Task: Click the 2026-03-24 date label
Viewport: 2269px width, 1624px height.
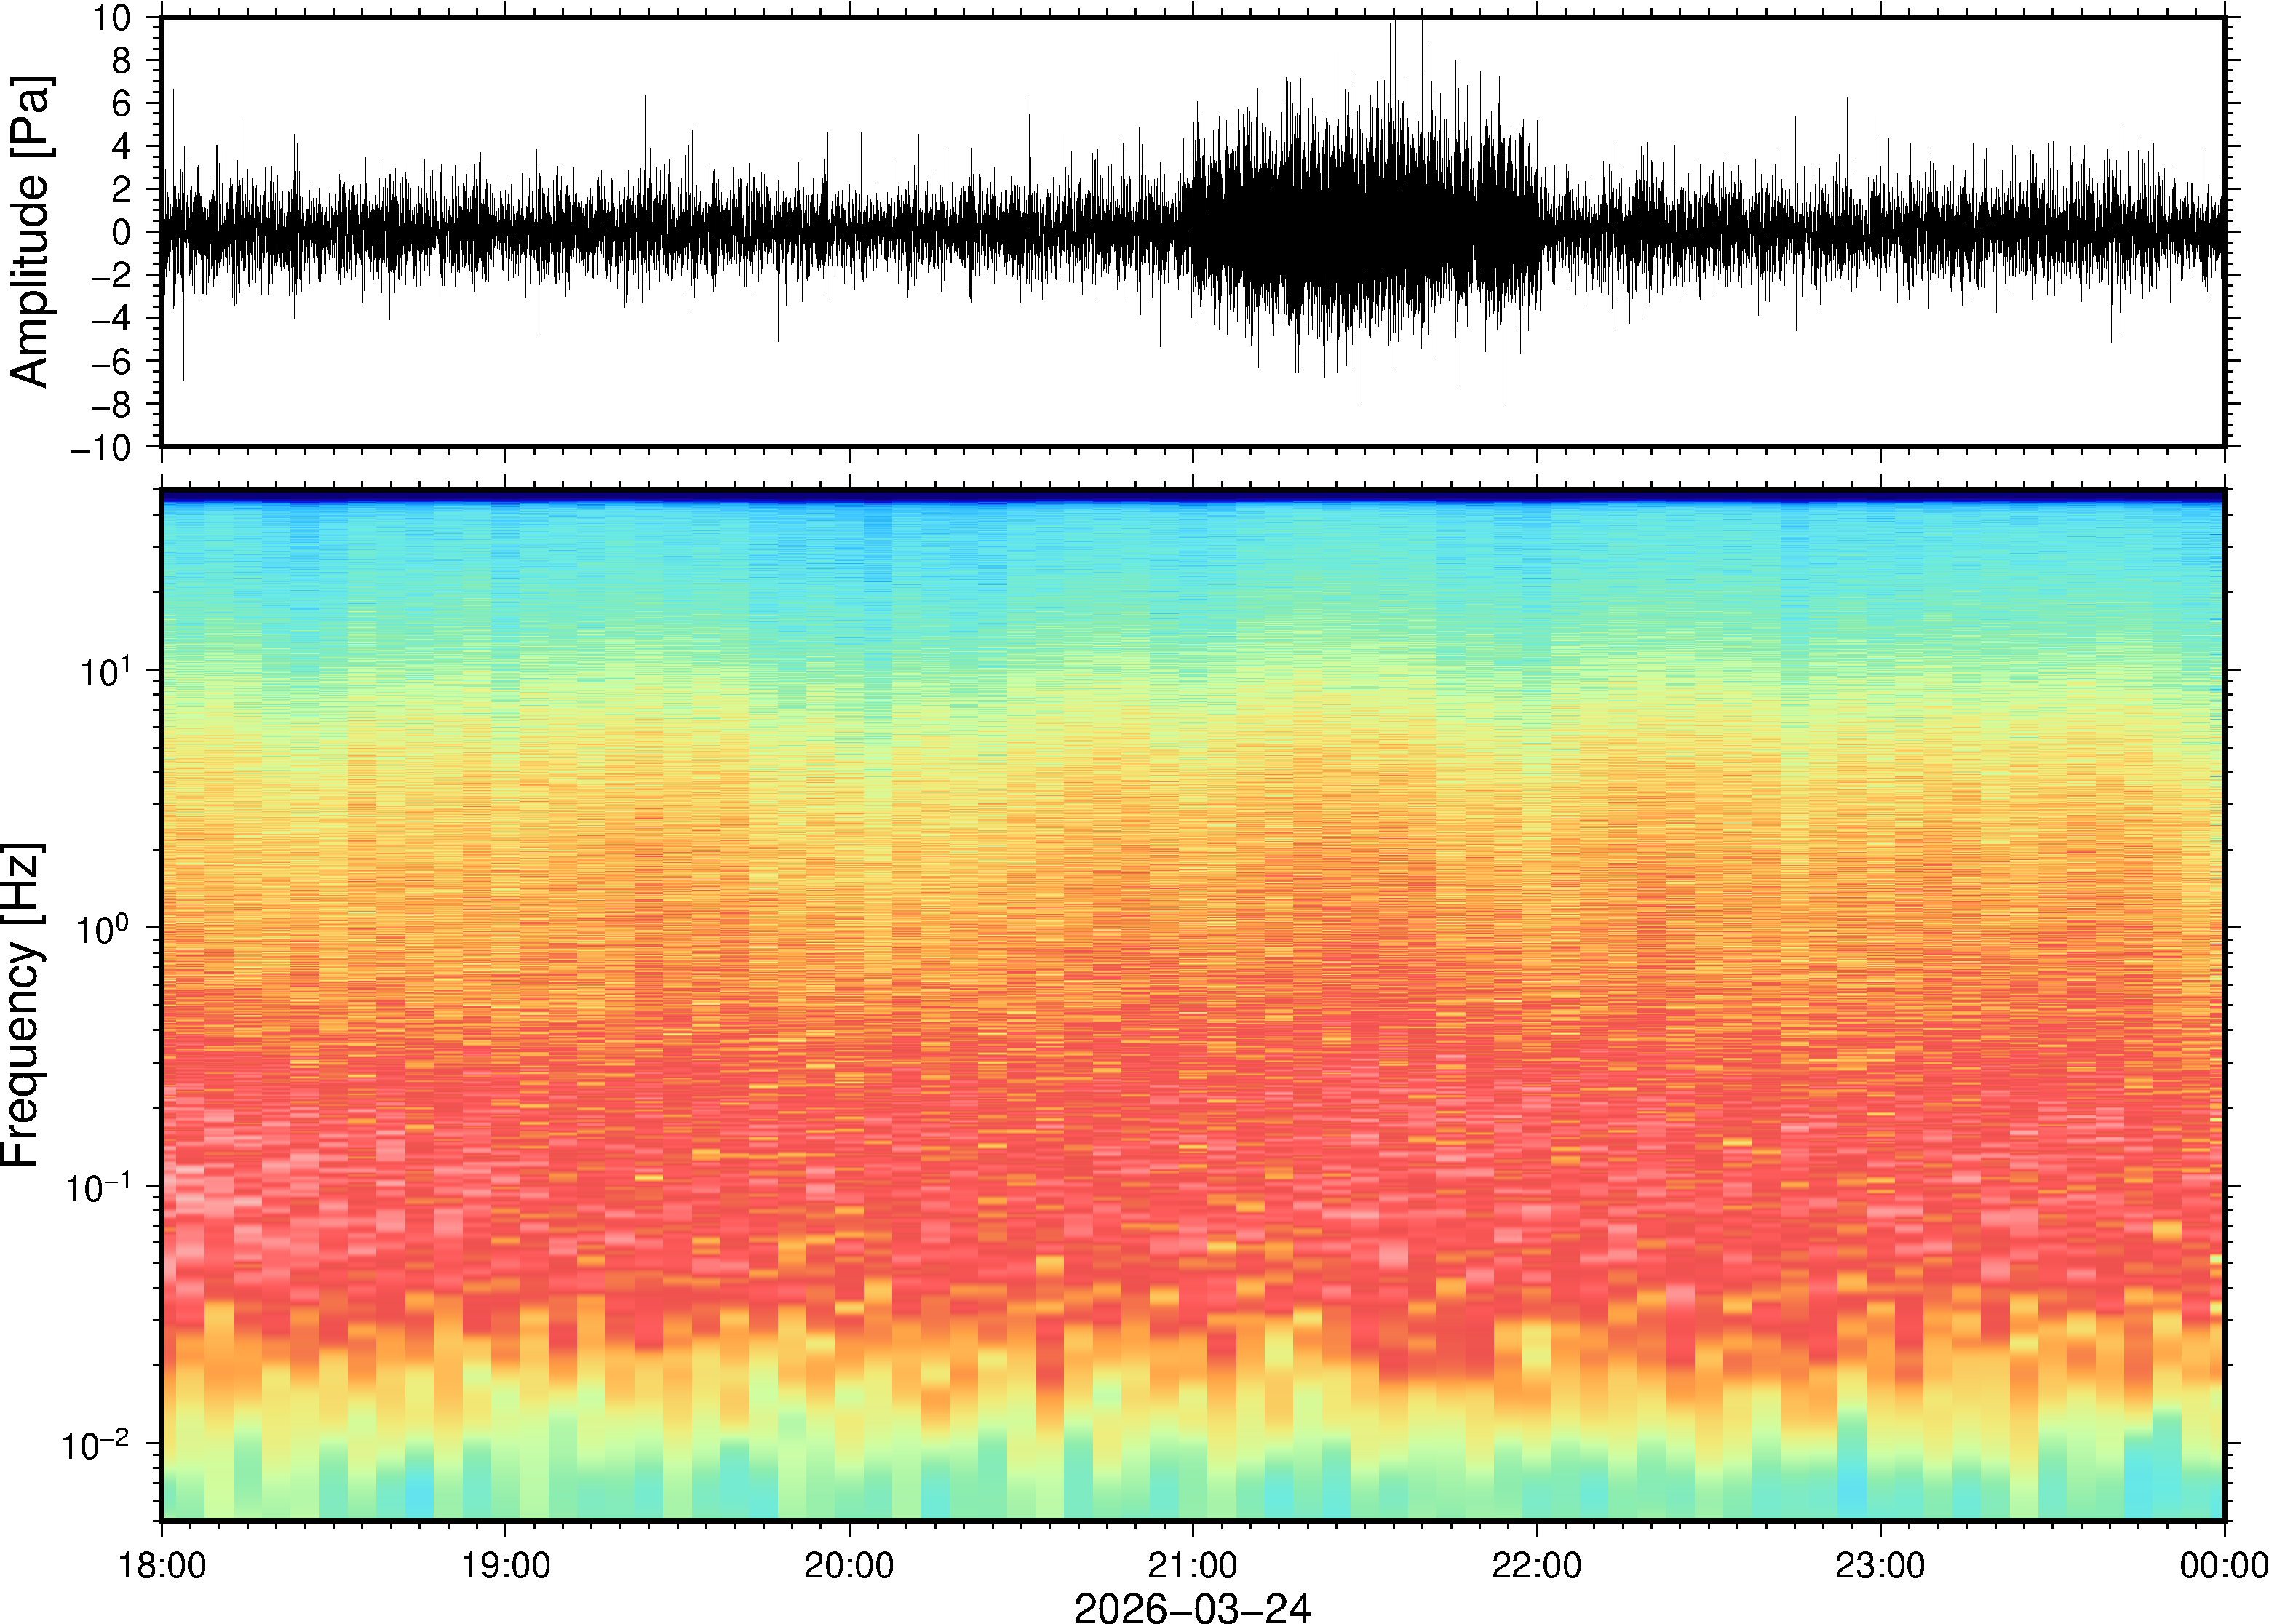Action: pos(1192,1607)
